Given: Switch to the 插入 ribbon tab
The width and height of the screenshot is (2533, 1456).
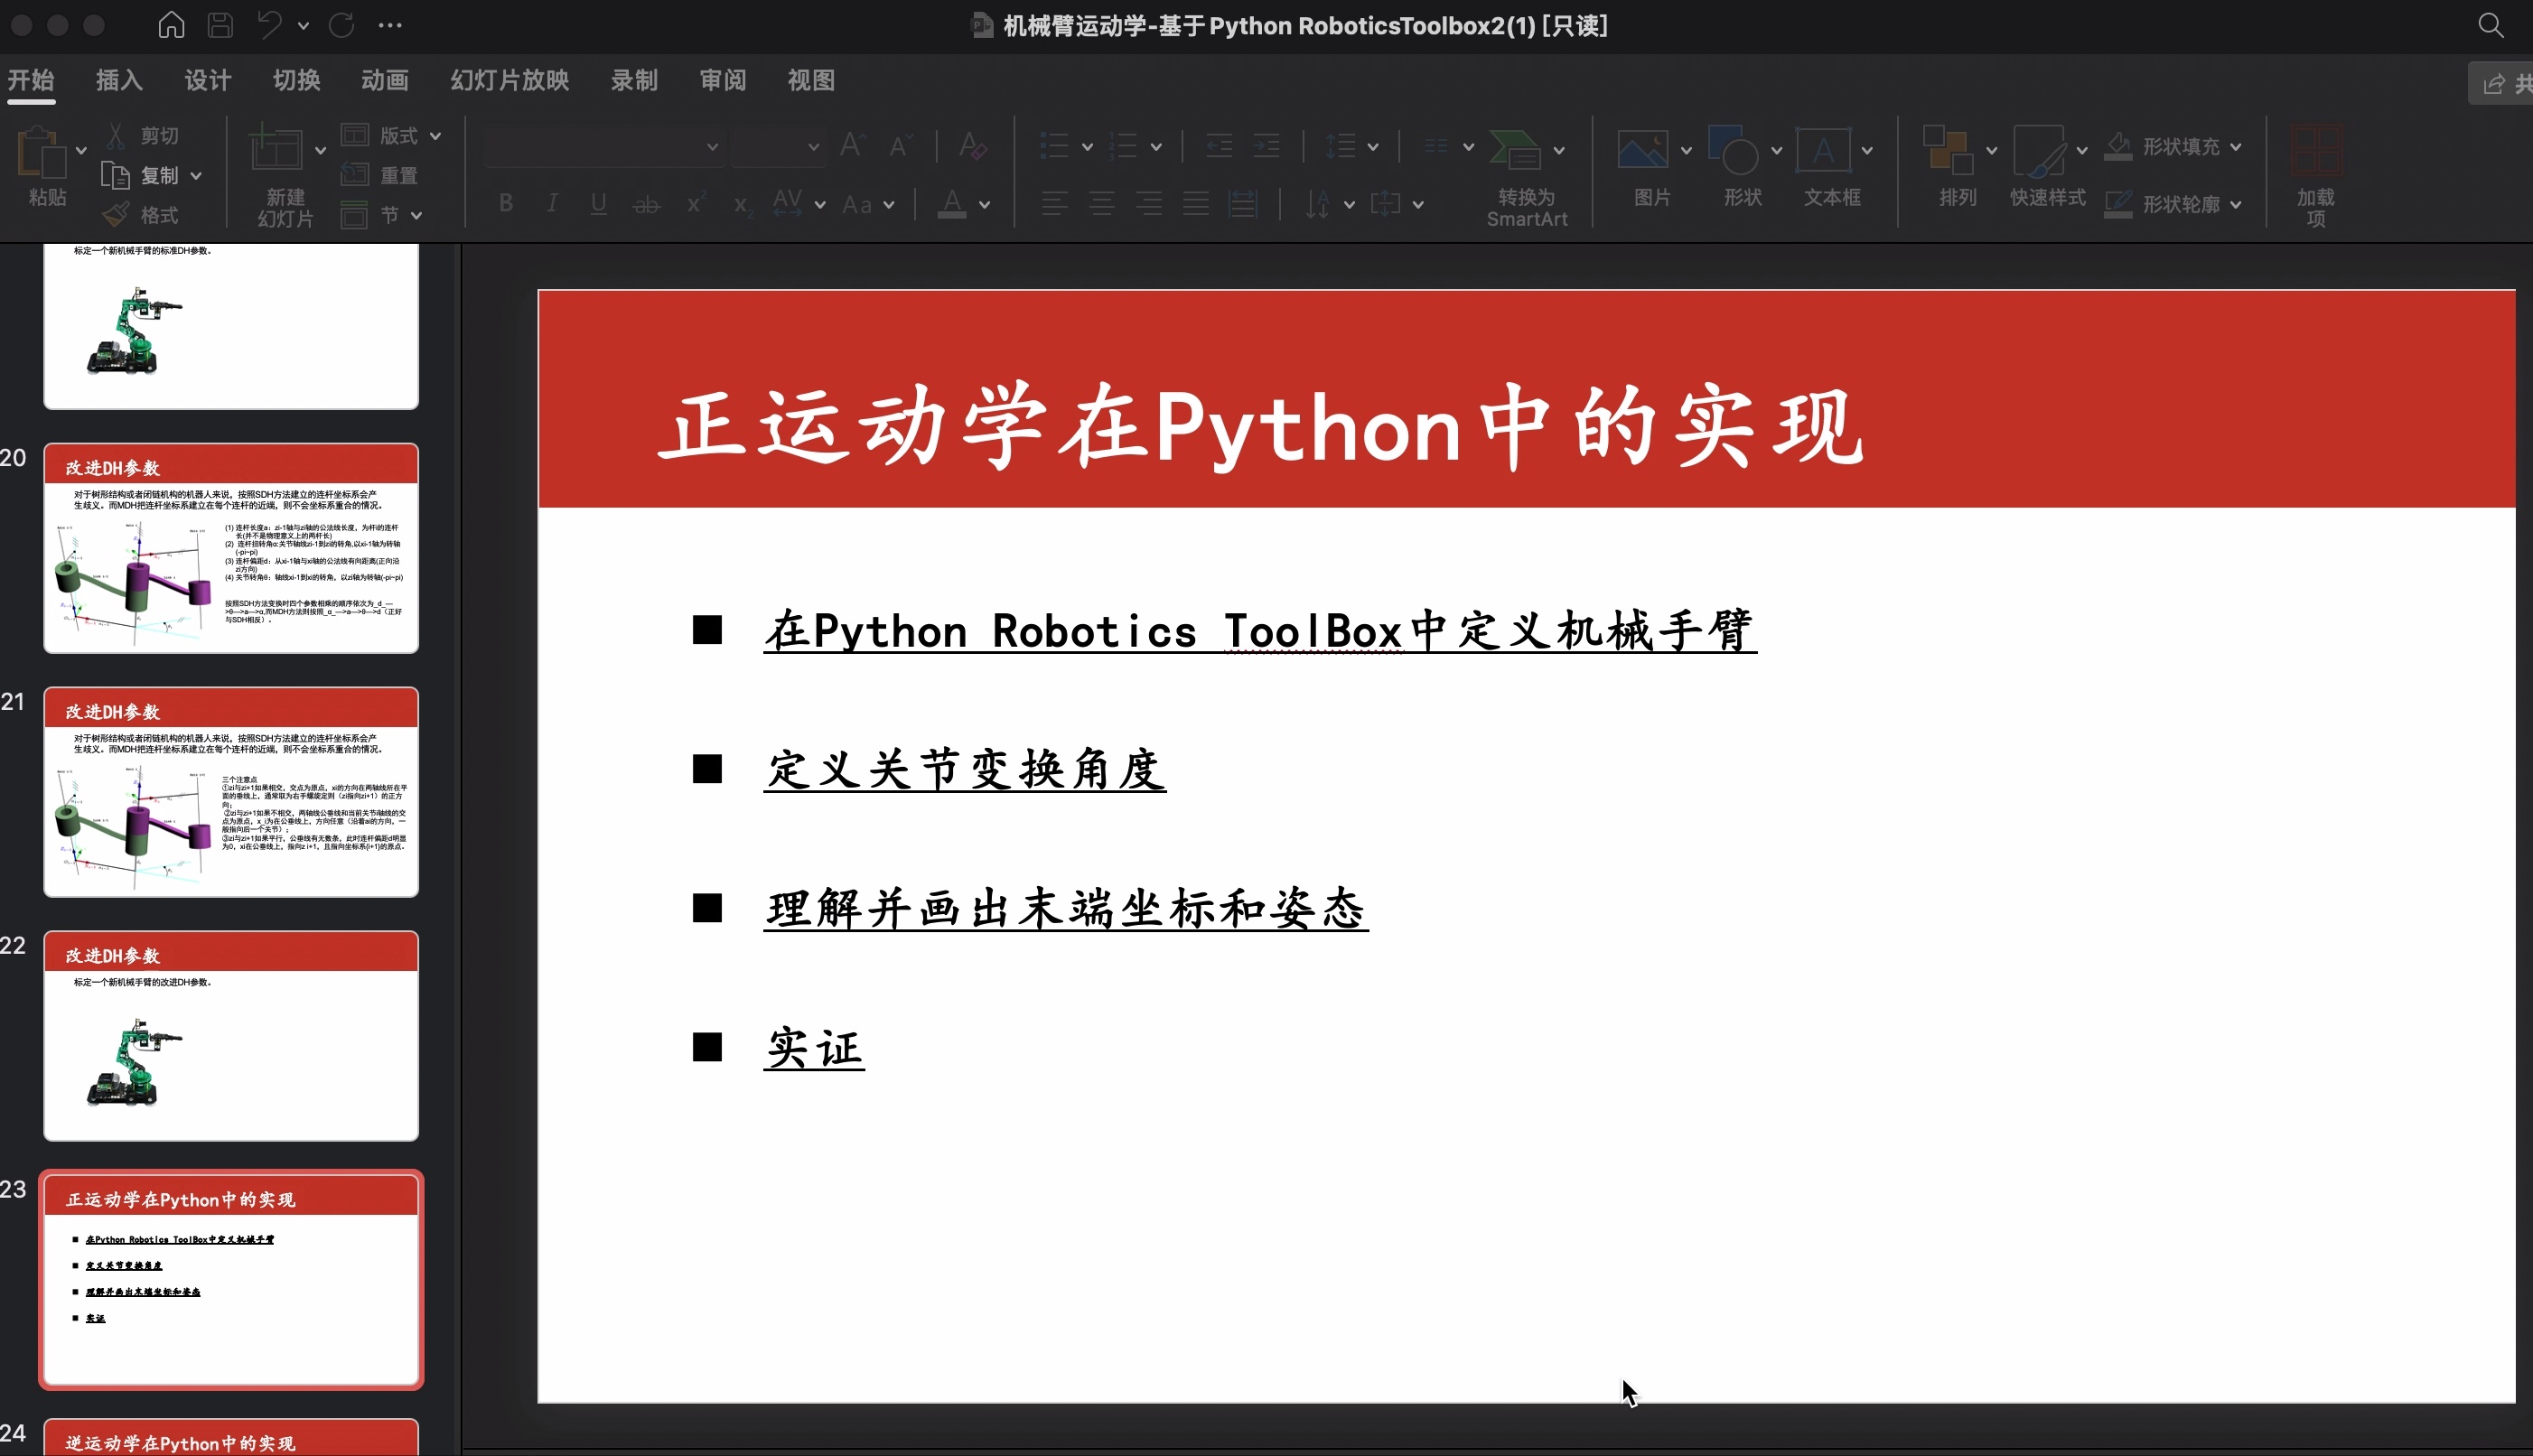Looking at the screenshot, I should 117,80.
